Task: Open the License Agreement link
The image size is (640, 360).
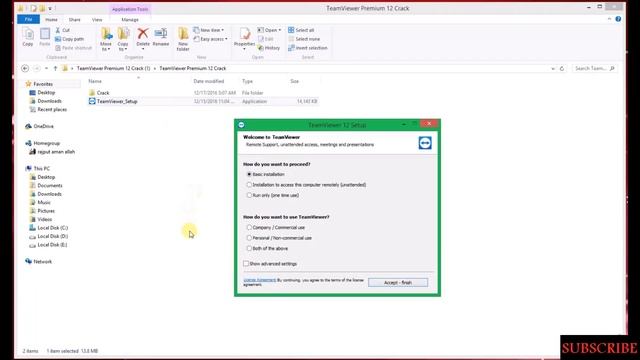Action: [260, 280]
